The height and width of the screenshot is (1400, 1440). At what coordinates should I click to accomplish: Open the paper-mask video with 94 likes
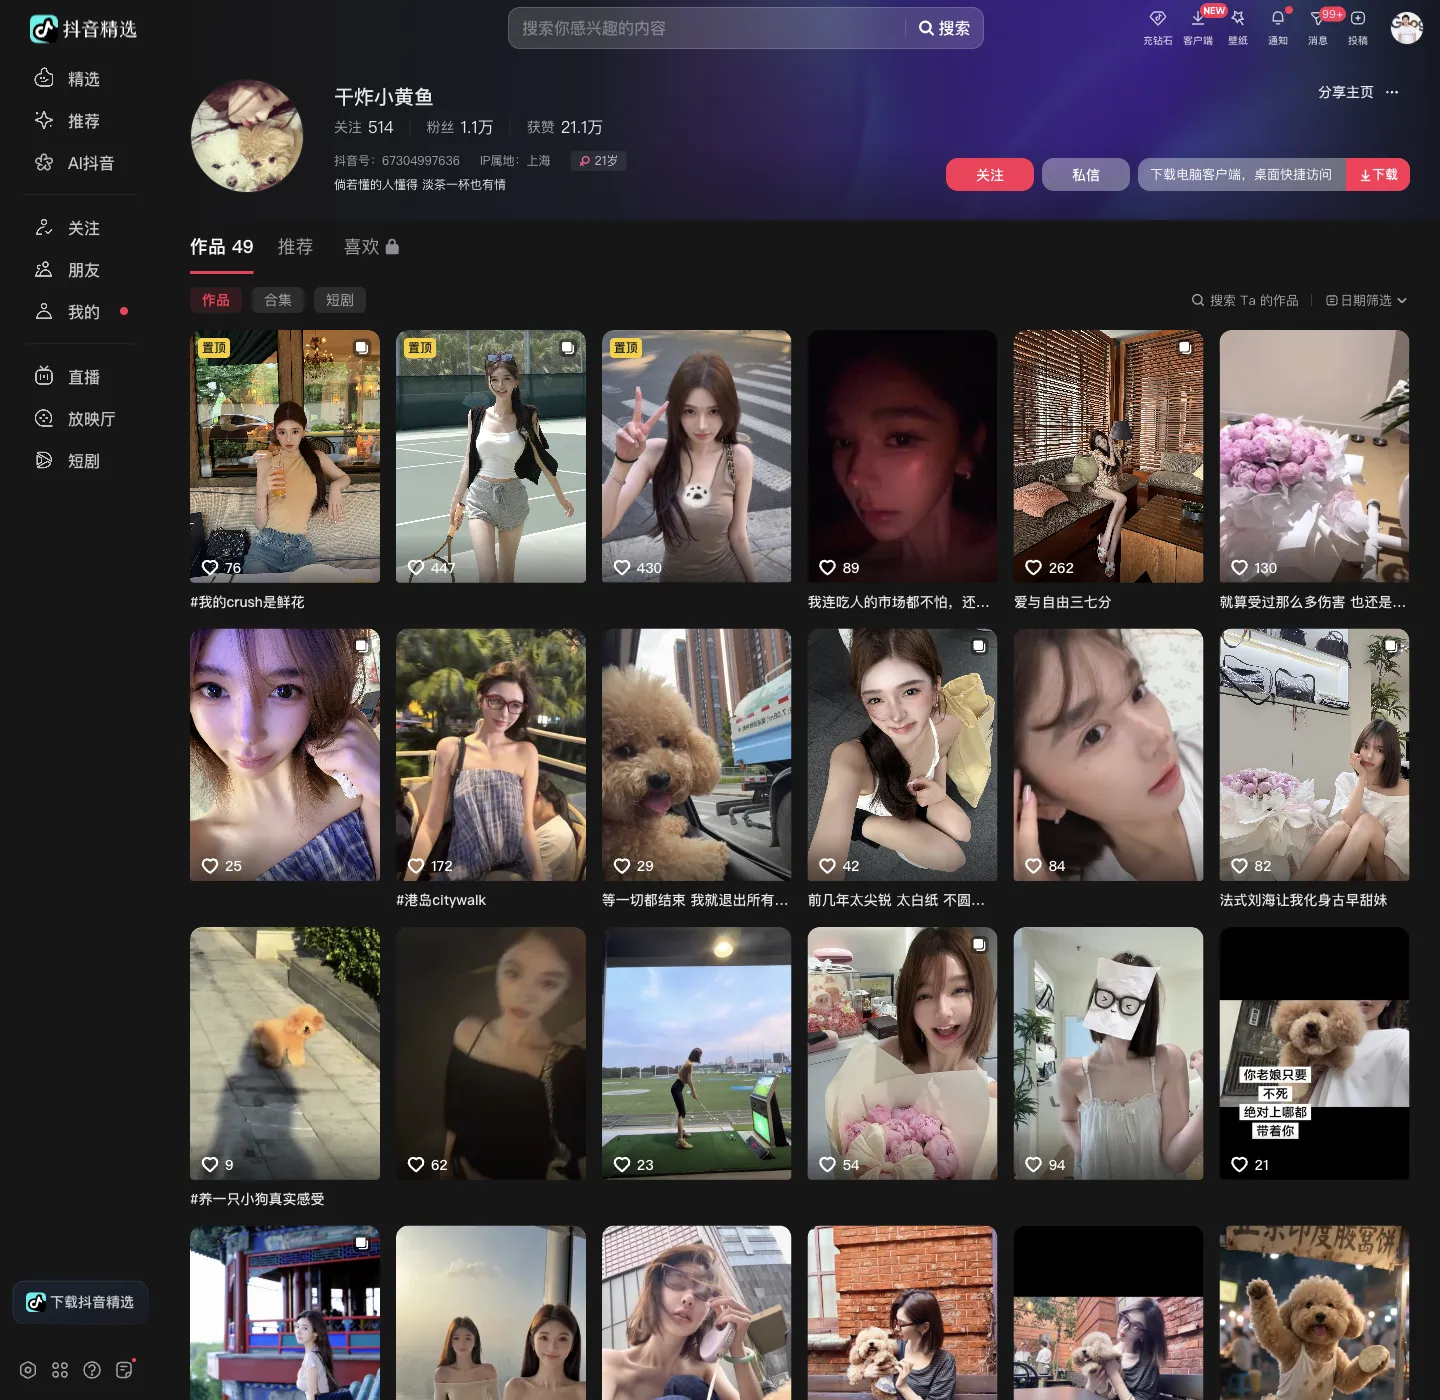coord(1109,1053)
